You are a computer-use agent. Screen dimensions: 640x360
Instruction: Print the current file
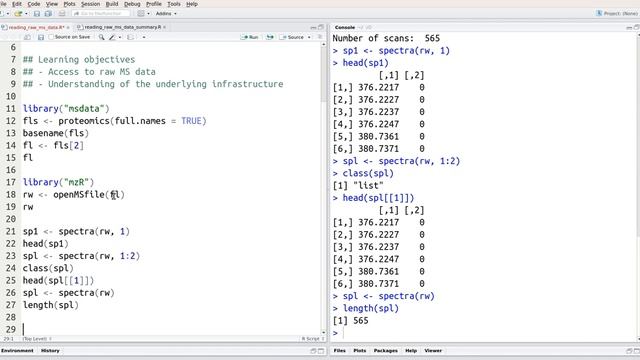point(62,13)
